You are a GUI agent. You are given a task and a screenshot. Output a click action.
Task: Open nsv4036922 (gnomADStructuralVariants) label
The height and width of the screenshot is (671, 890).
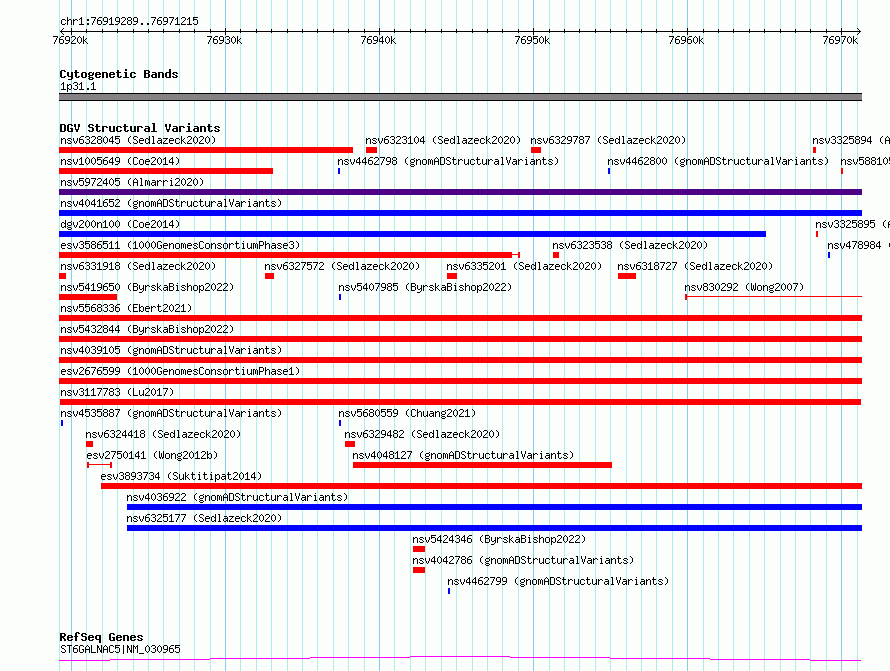(237, 497)
